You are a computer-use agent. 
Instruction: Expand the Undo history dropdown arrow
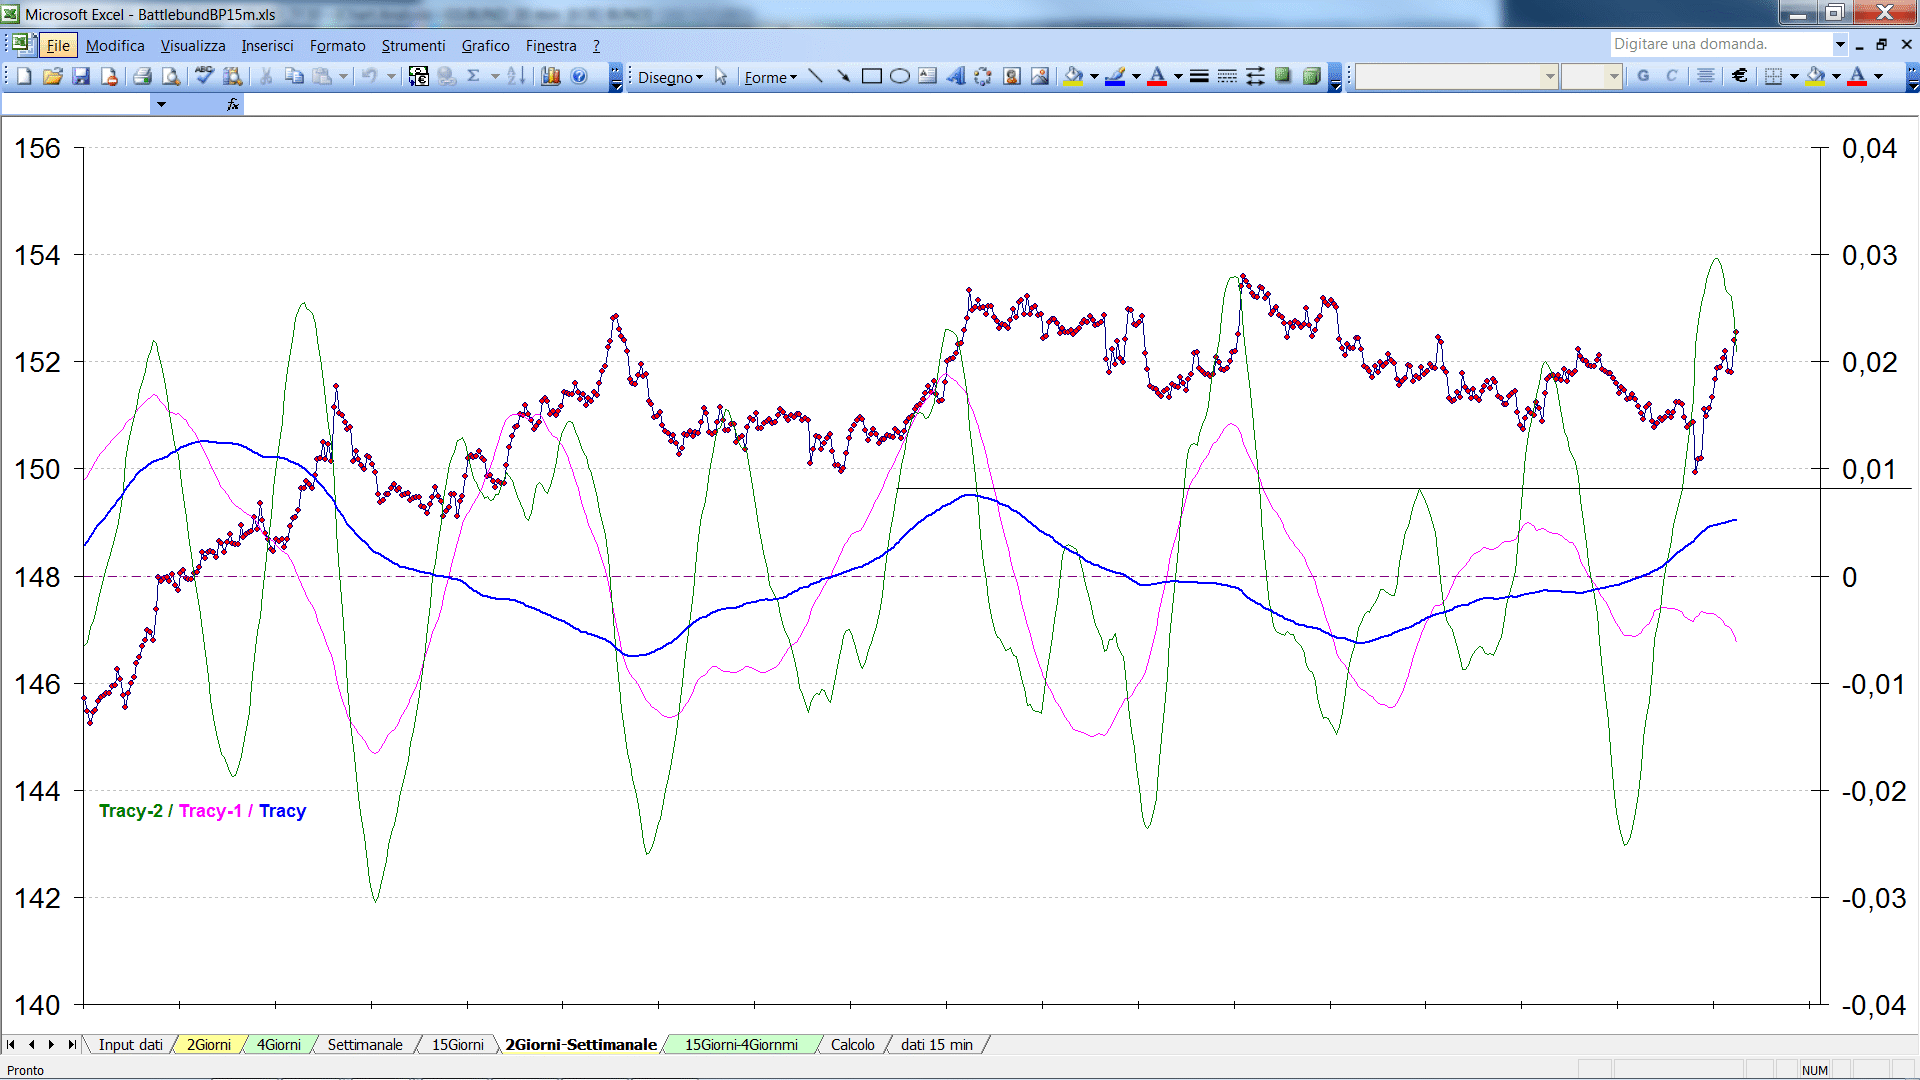point(391,76)
